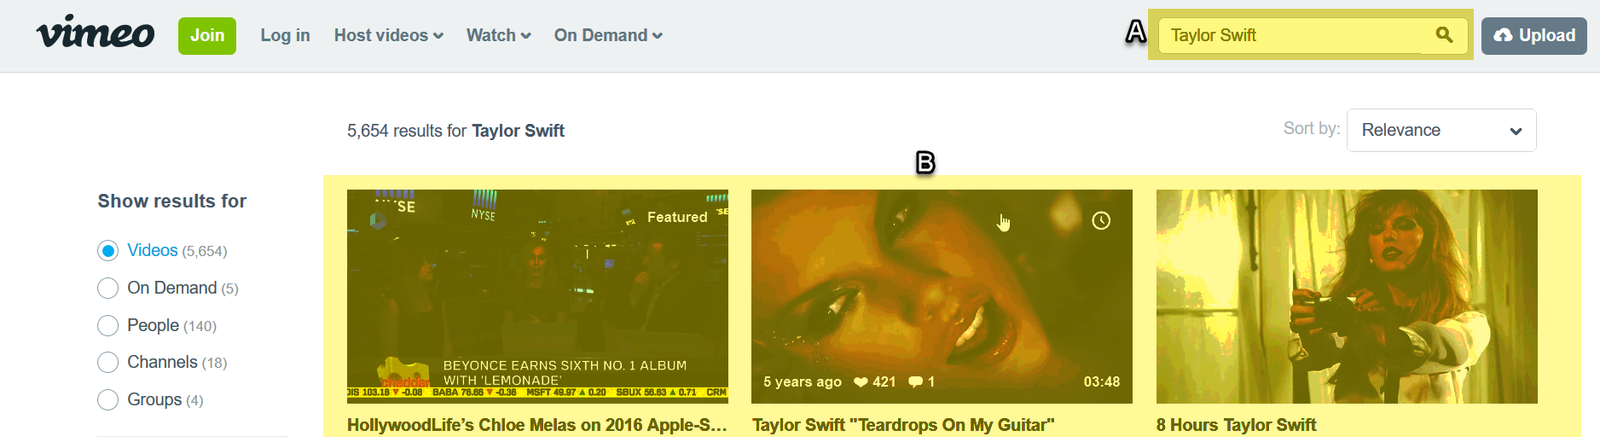Click the Log in link
Screen dimensions: 1600x438
pyautogui.click(x=285, y=35)
